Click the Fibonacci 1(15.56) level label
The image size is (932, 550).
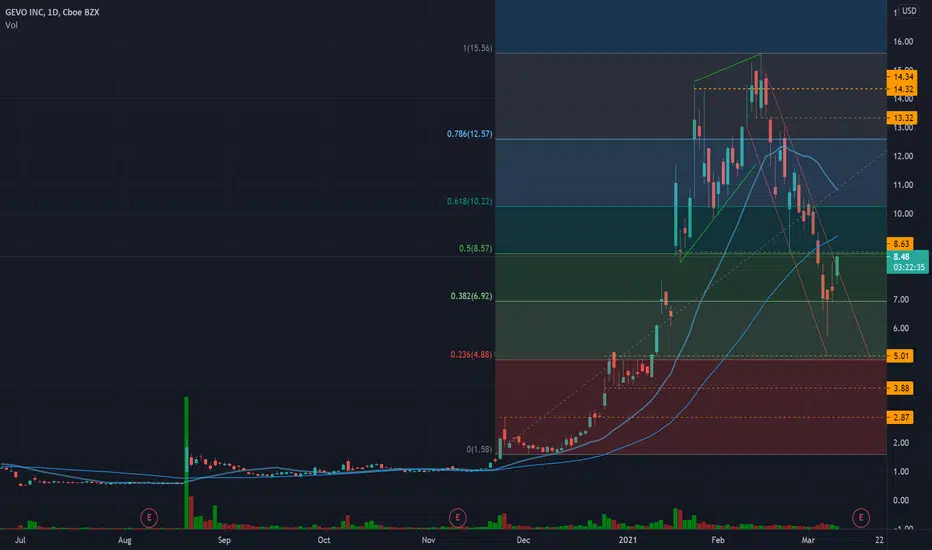pyautogui.click(x=477, y=48)
